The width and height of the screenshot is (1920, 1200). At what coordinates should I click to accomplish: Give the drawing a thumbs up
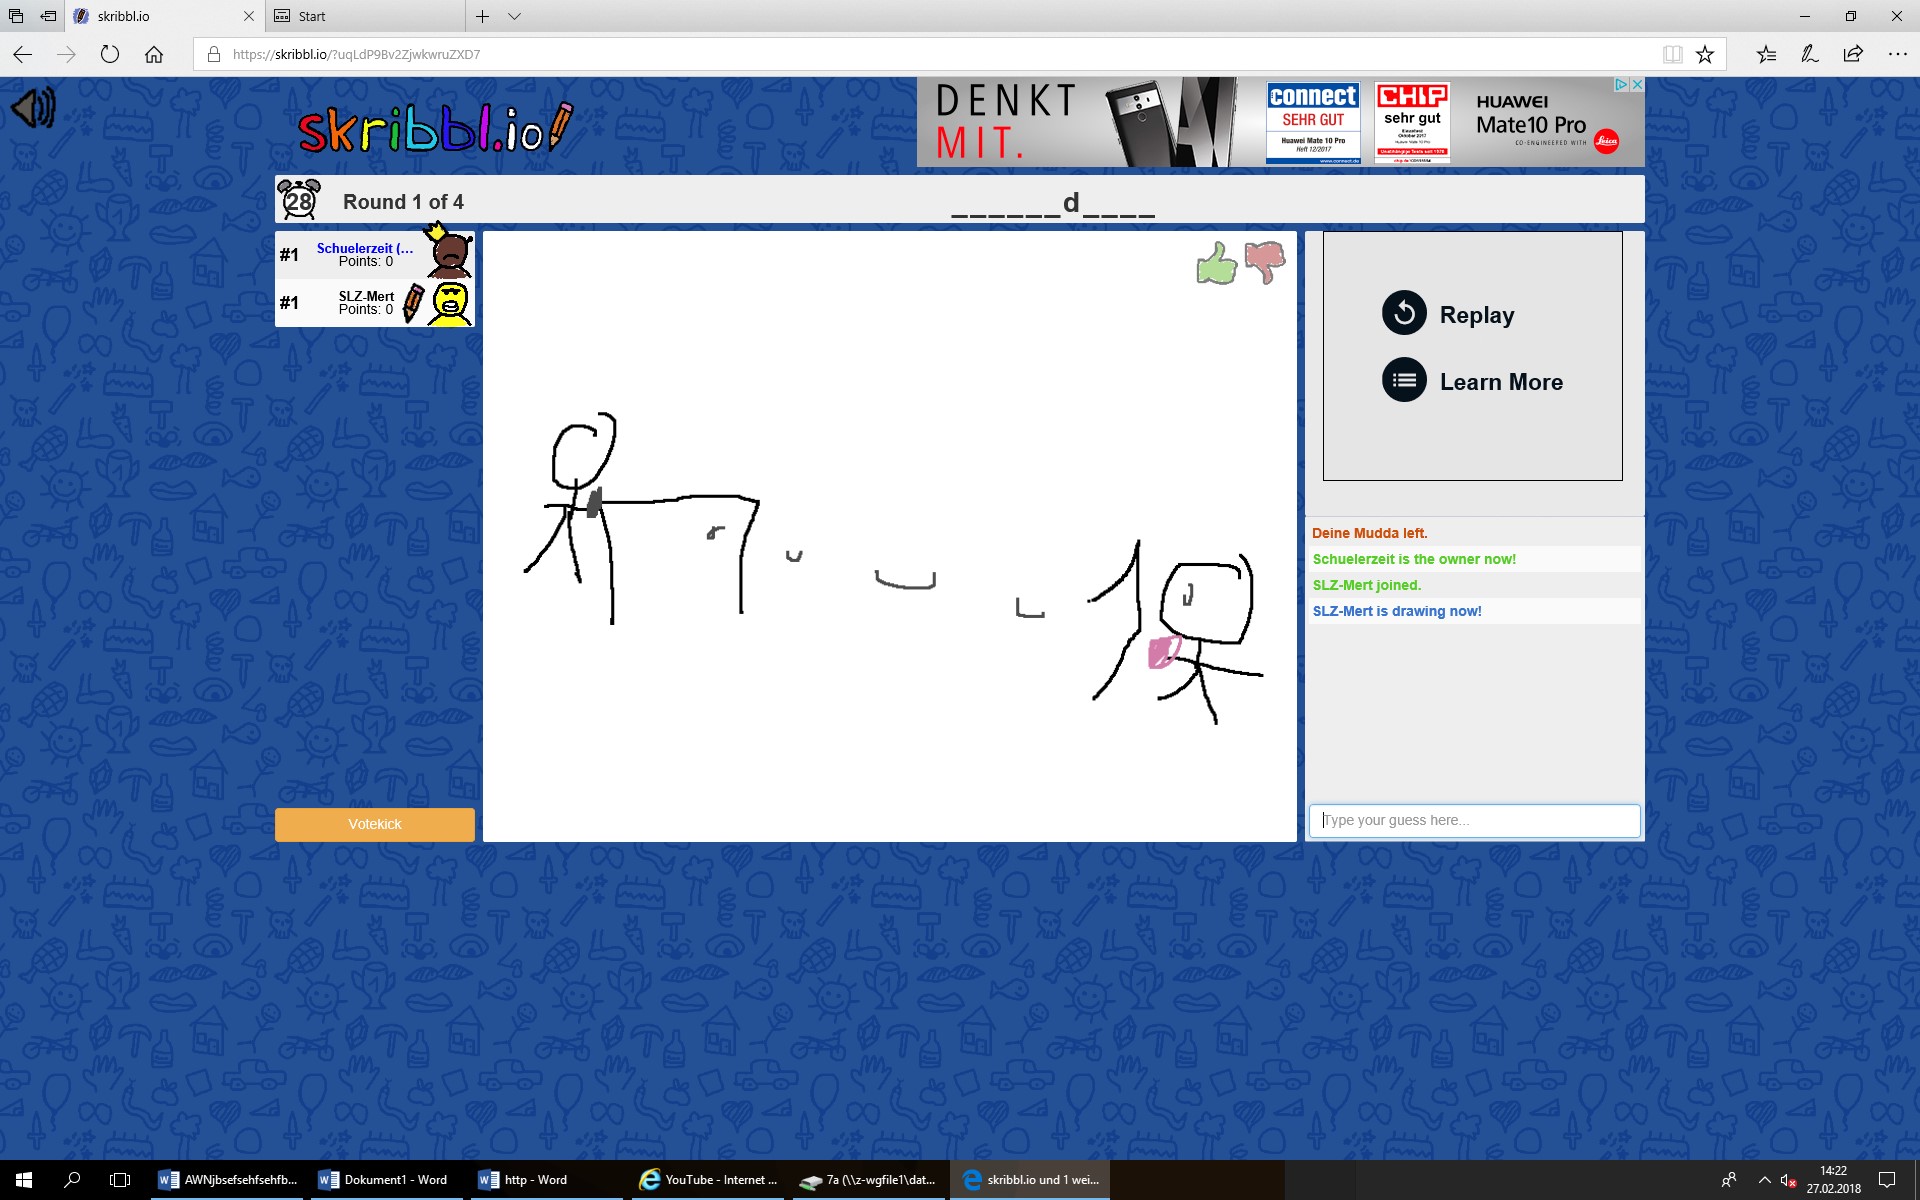click(x=1216, y=264)
